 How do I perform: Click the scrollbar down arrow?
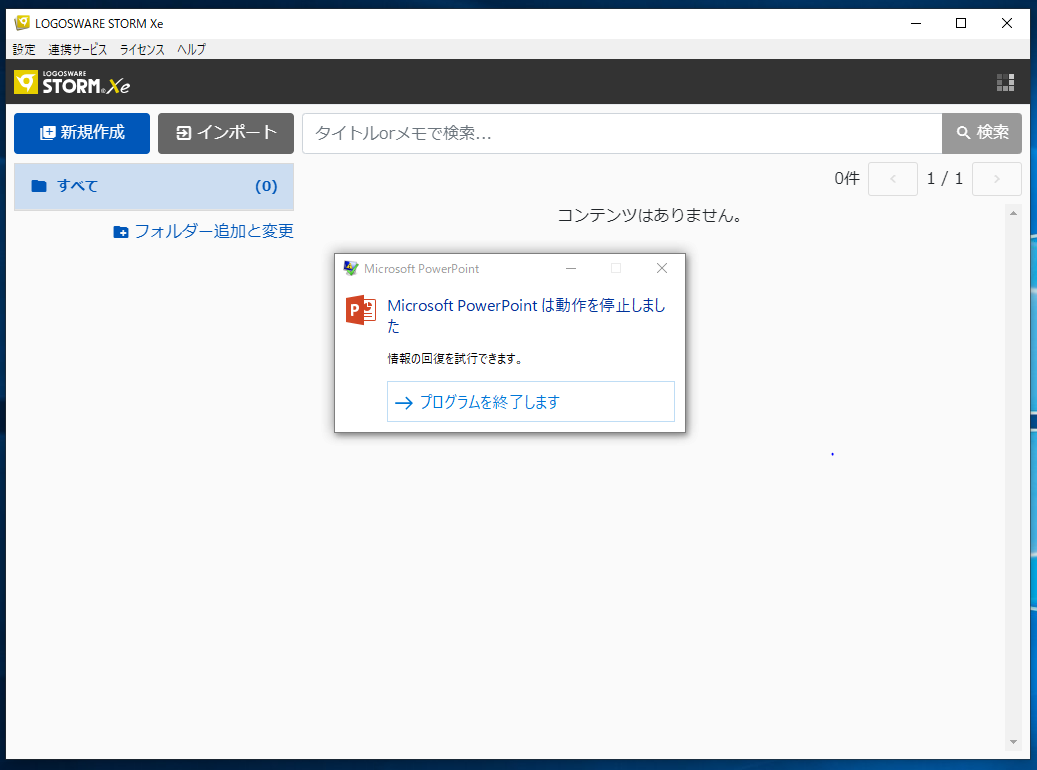(1013, 742)
